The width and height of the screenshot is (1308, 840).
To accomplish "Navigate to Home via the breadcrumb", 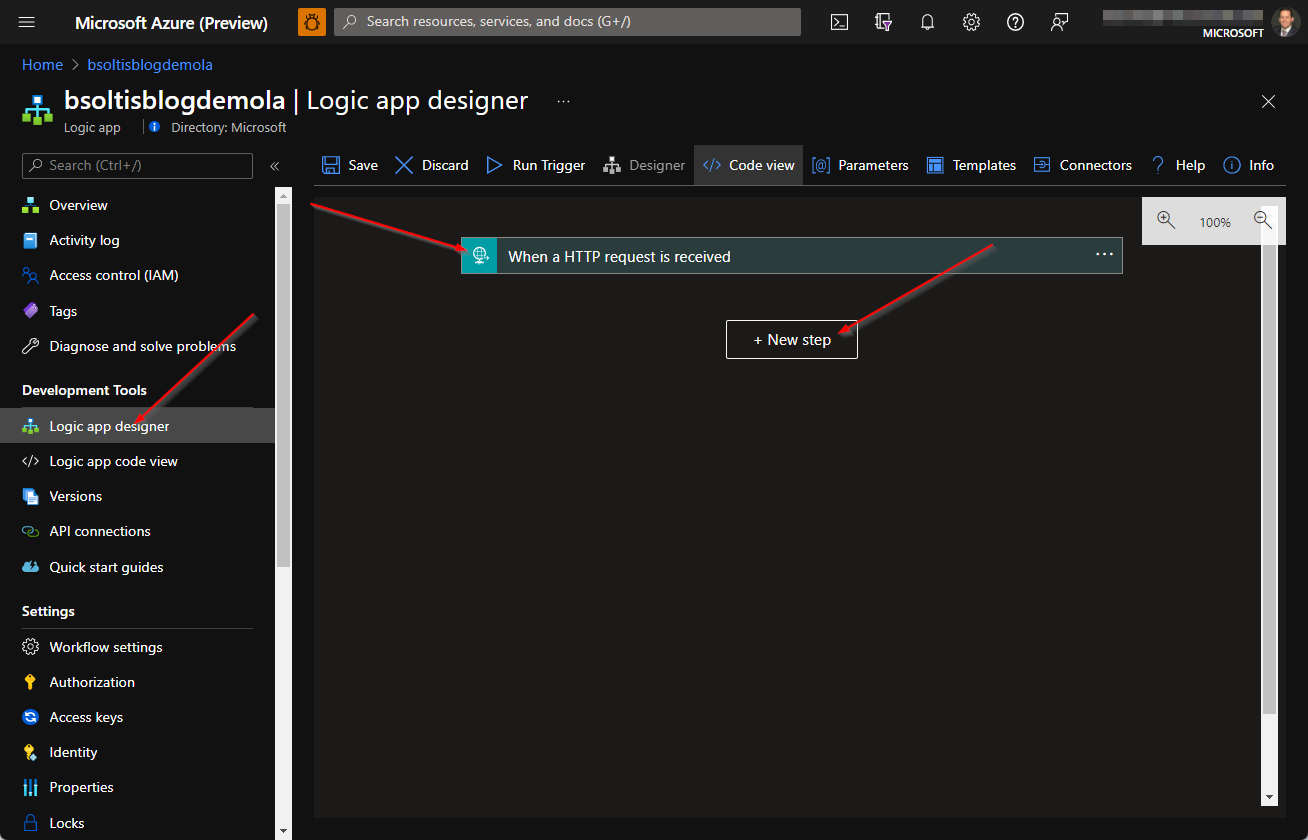I will pyautogui.click(x=42, y=64).
